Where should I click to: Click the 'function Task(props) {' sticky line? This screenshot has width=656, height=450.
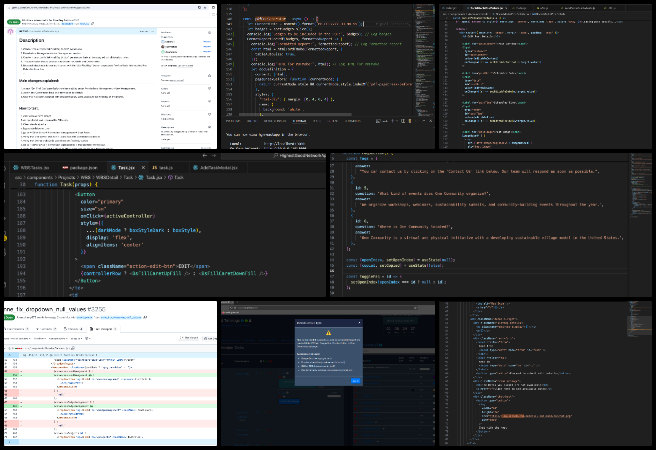(66, 184)
